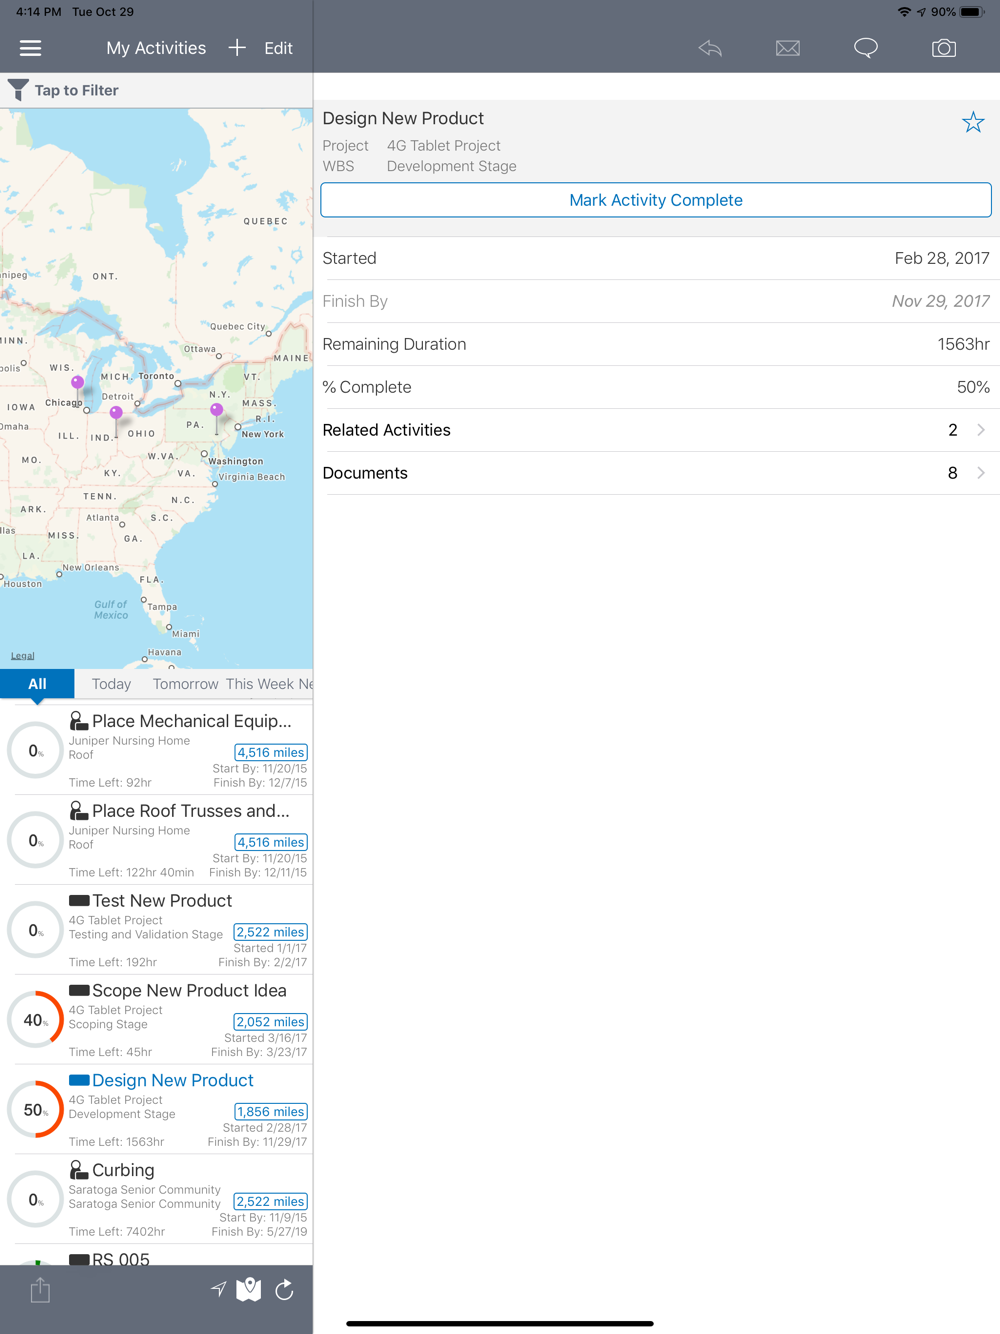Click flag icon beside Scope New Product Idea
1000x1334 pixels.
(79, 991)
